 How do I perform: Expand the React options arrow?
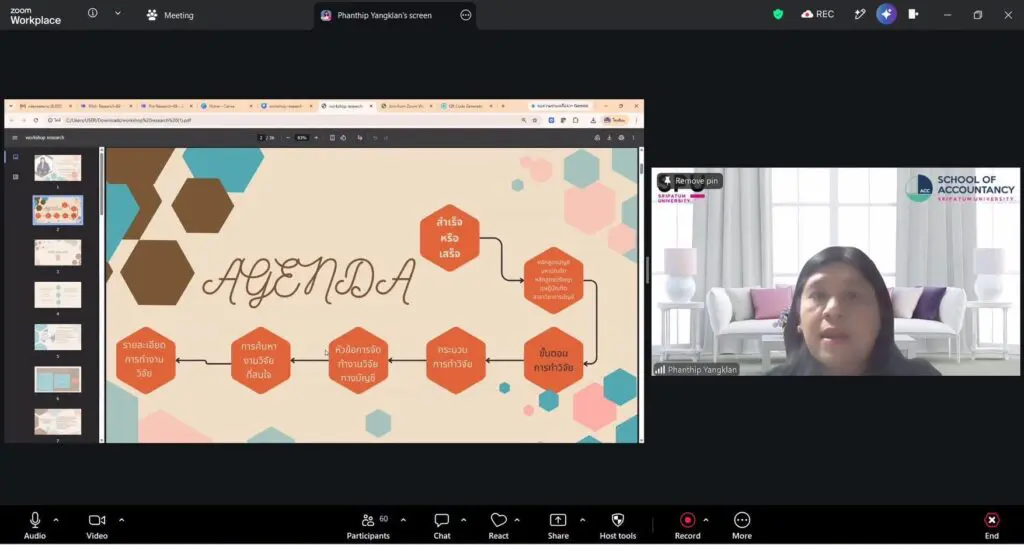click(x=517, y=520)
